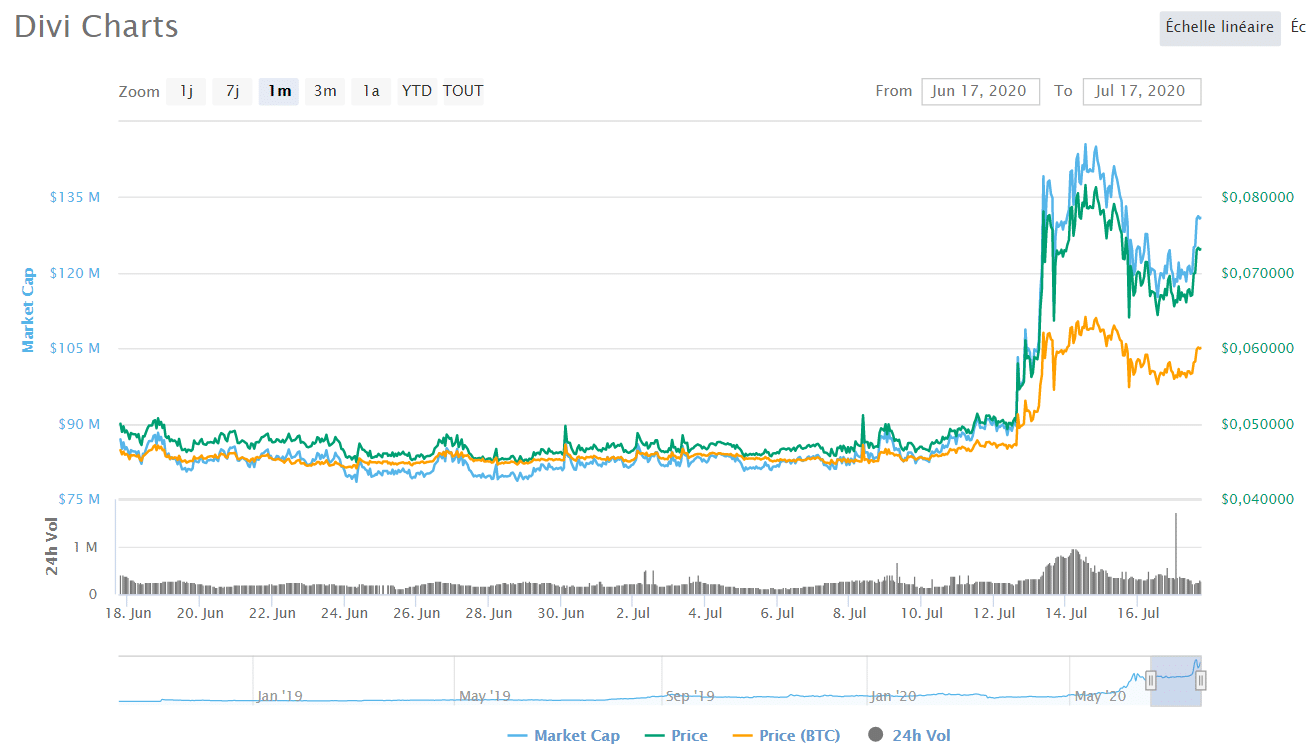Click the $90 M market cap label

78,424
